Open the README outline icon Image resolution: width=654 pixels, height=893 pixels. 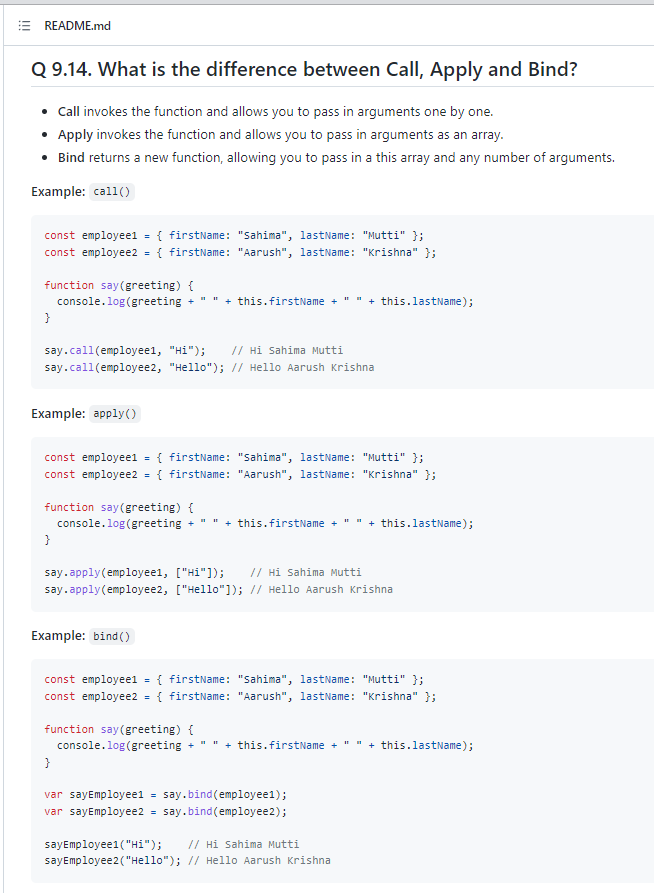pos(25,25)
